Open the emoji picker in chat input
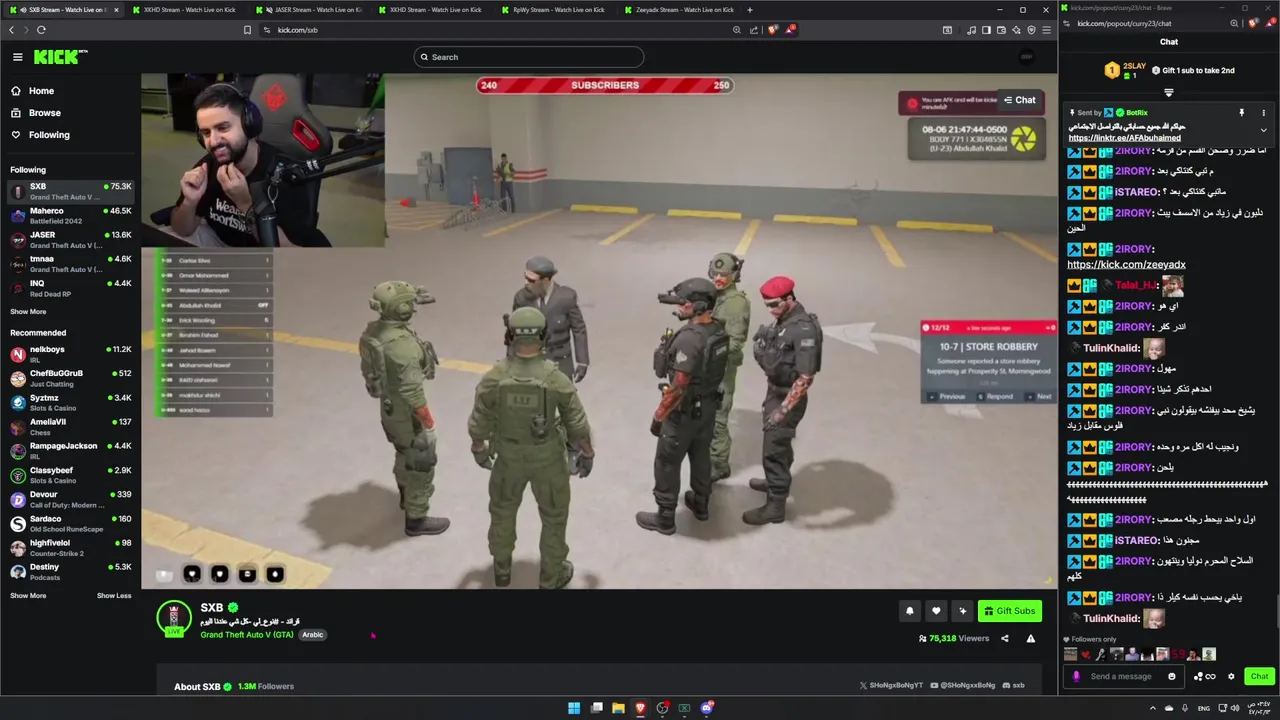Viewport: 1280px width, 720px height. click(x=1172, y=676)
